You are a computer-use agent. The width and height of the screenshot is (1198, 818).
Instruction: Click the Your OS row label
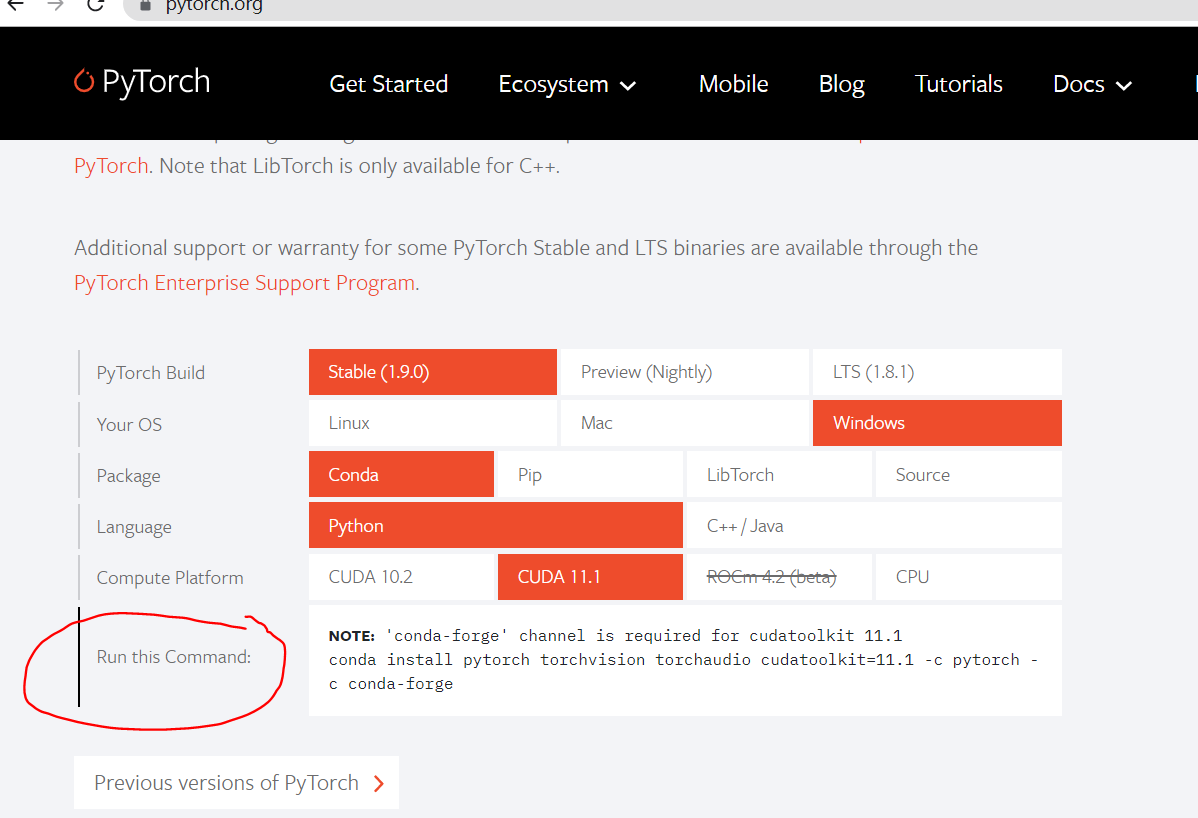click(129, 425)
